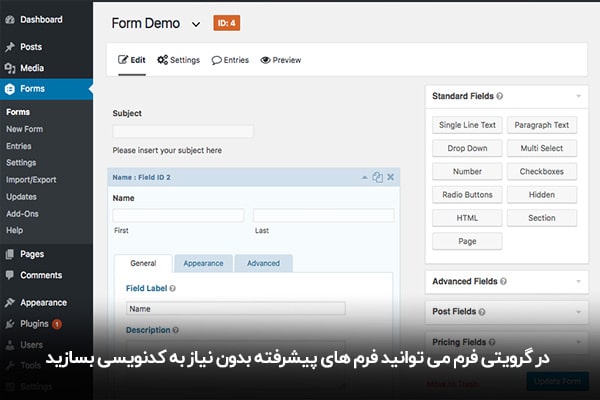
Task: Collapse the Standard Fields panel arrow
Action: click(579, 96)
